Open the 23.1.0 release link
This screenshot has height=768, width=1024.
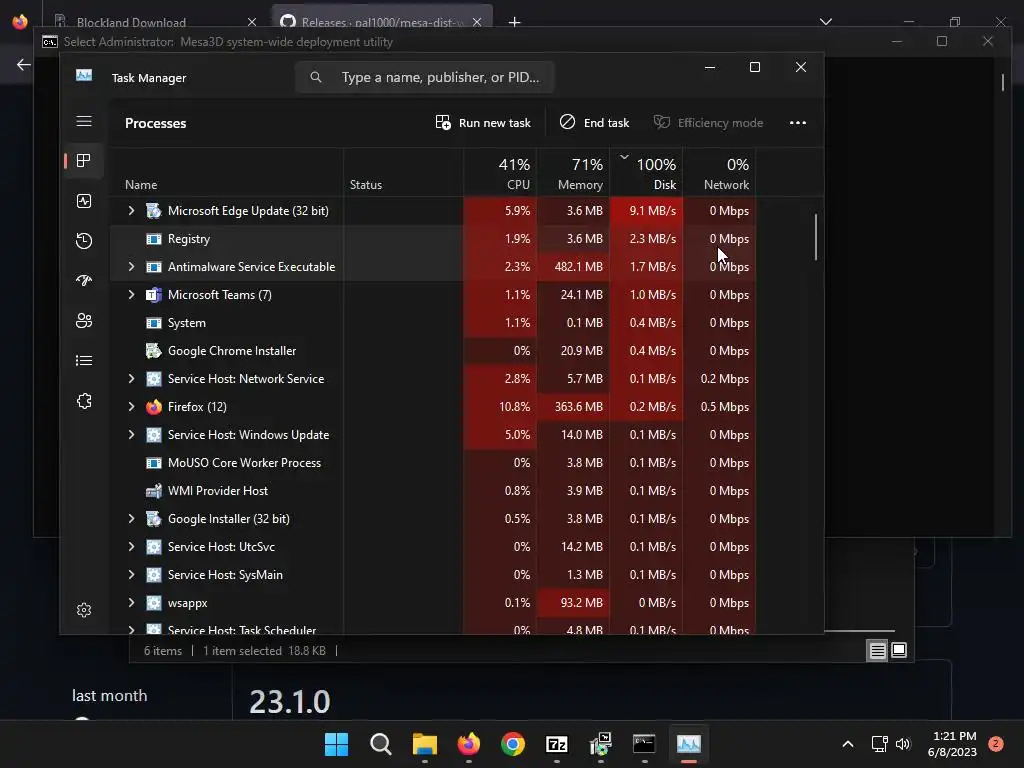(289, 702)
